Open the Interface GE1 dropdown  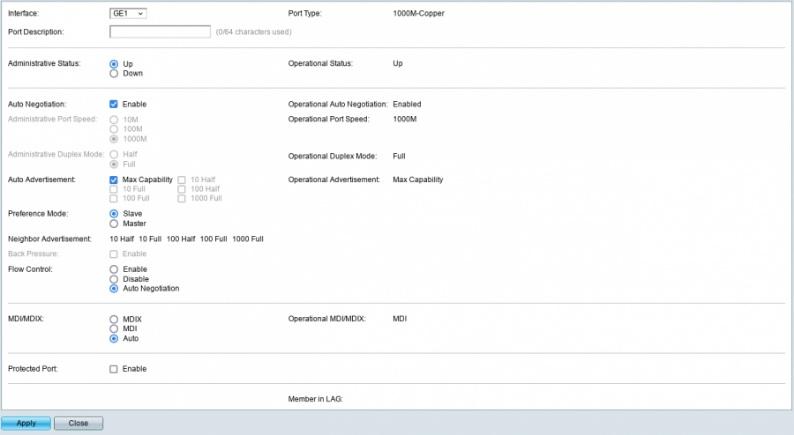(127, 13)
